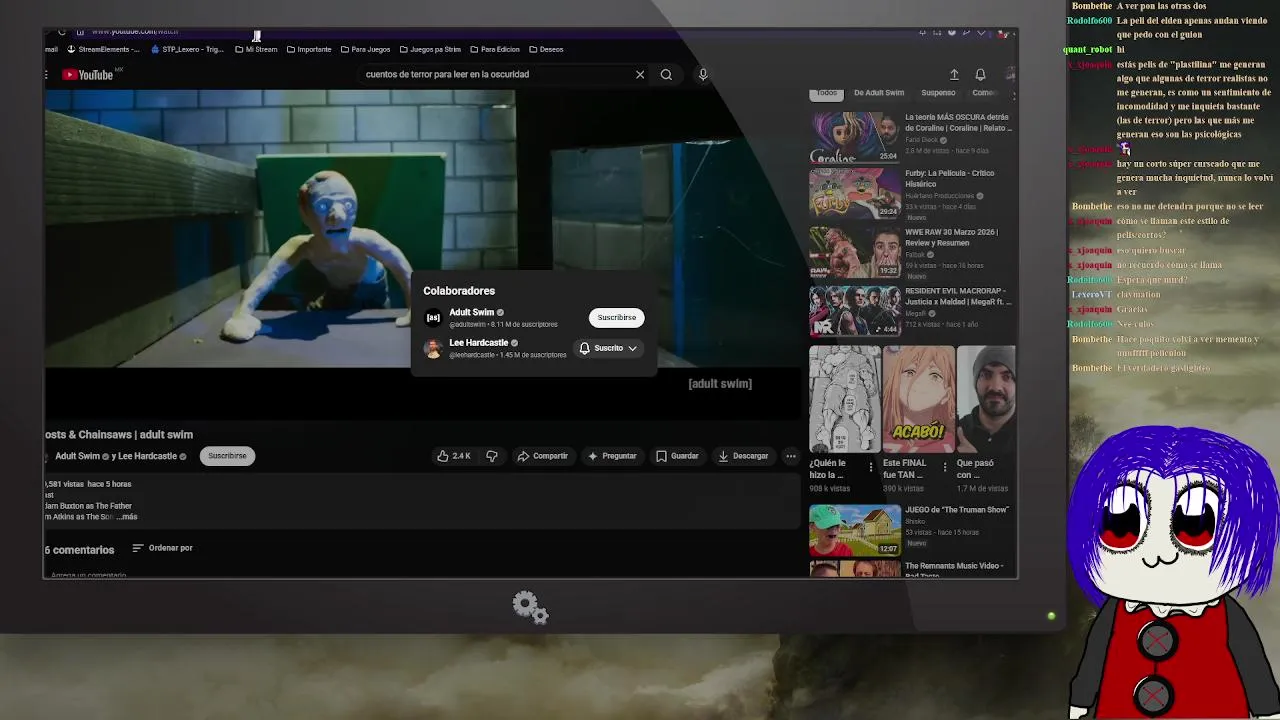
Task: Open the Suscrito dropdown for Lee Hardcastle
Action: click(608, 348)
